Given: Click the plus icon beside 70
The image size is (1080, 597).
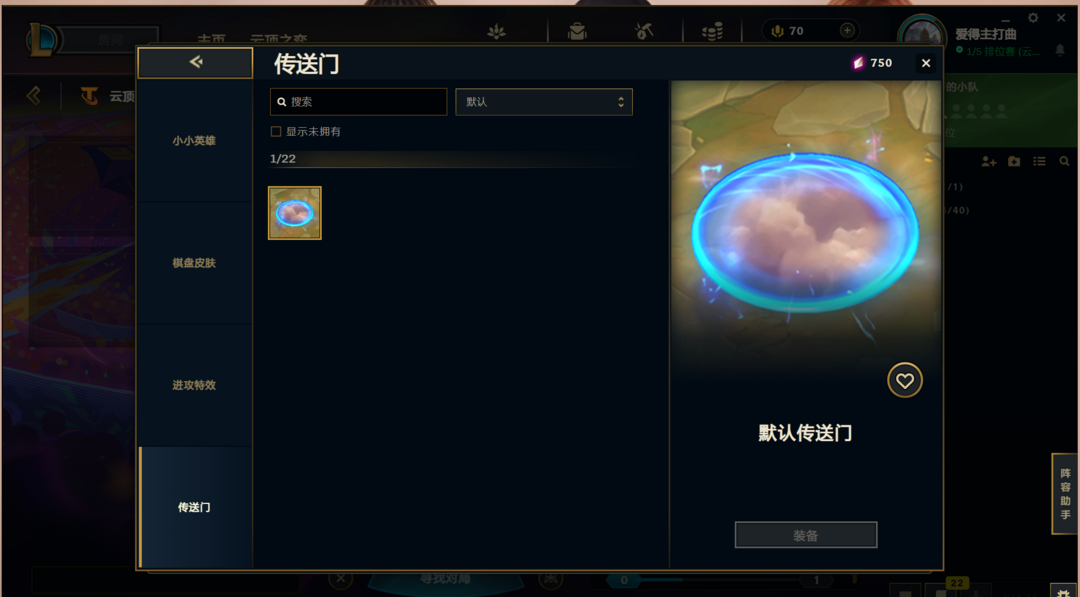Looking at the screenshot, I should coord(847,30).
